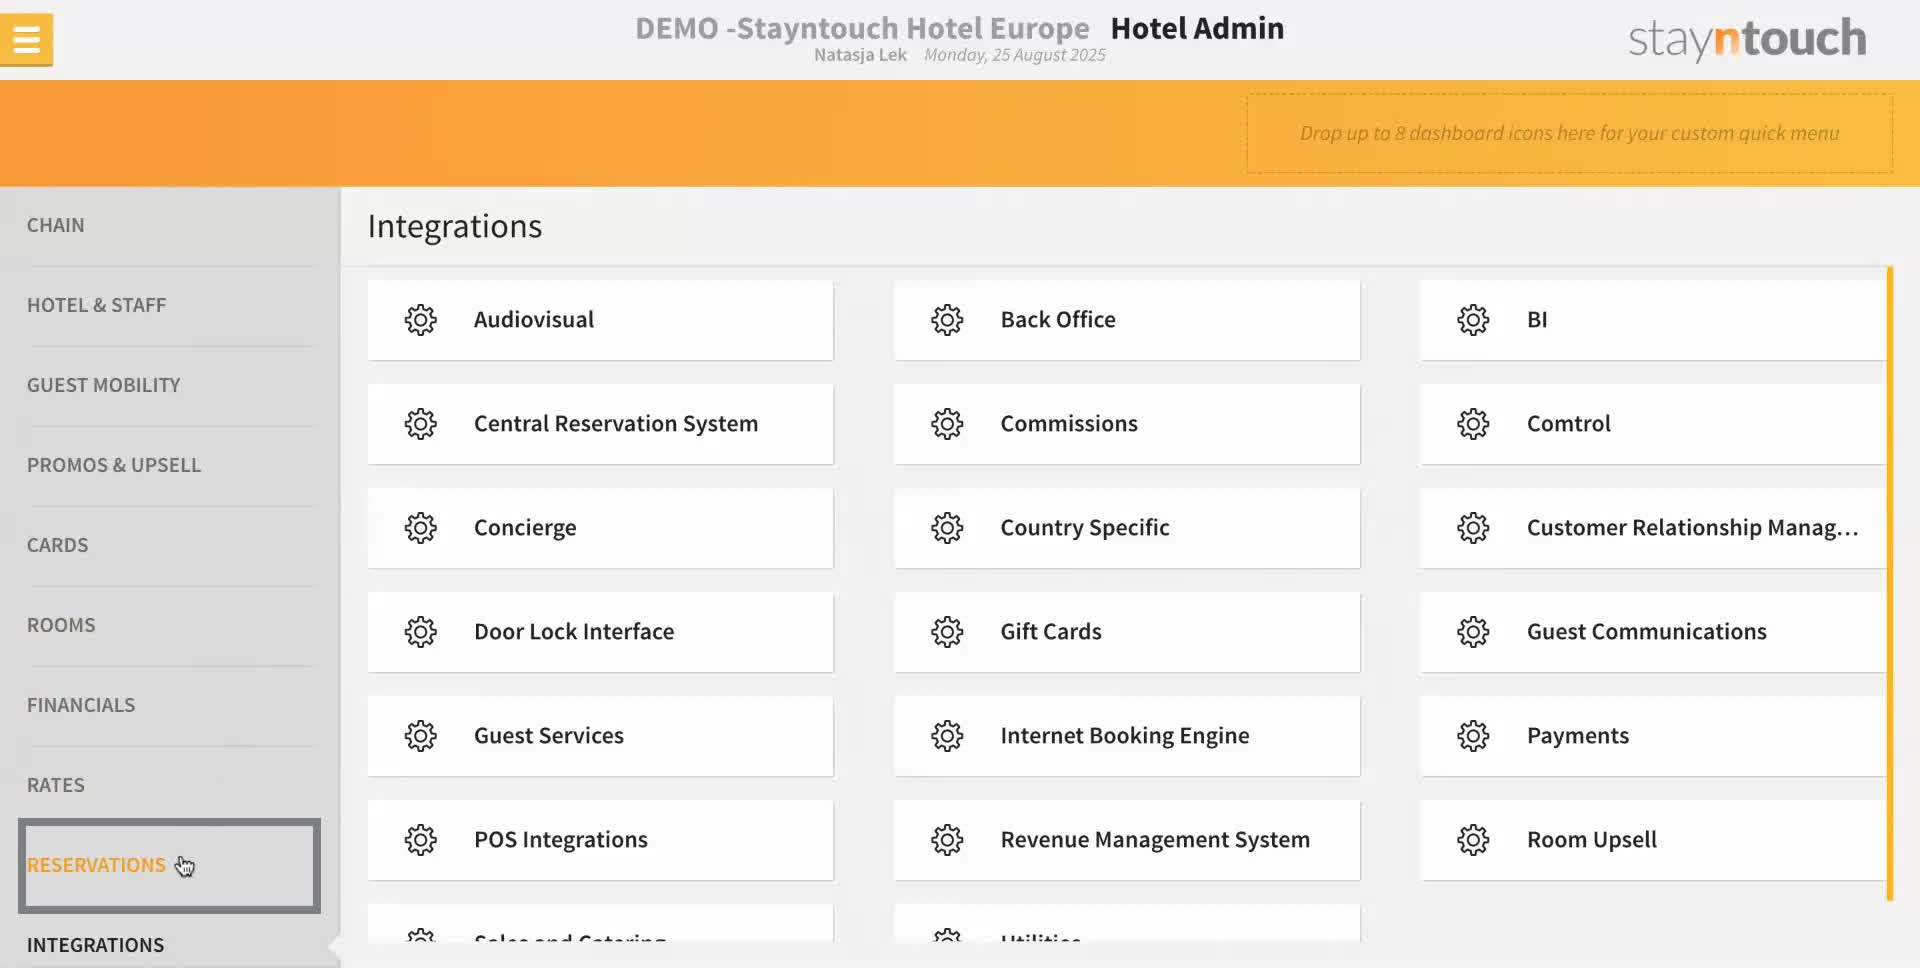Open the Guest Communications label
This screenshot has width=1920, height=968.
(1647, 632)
